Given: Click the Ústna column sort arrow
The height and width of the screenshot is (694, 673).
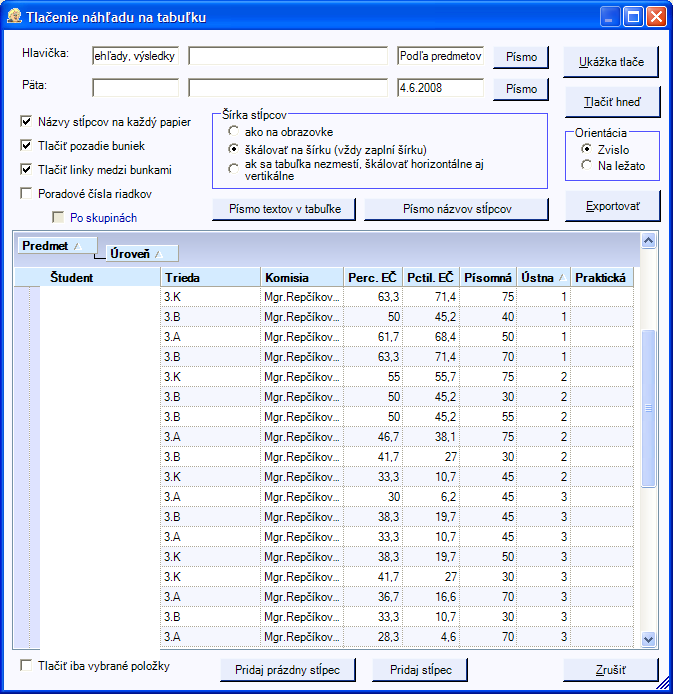Looking at the screenshot, I should [x=562, y=278].
